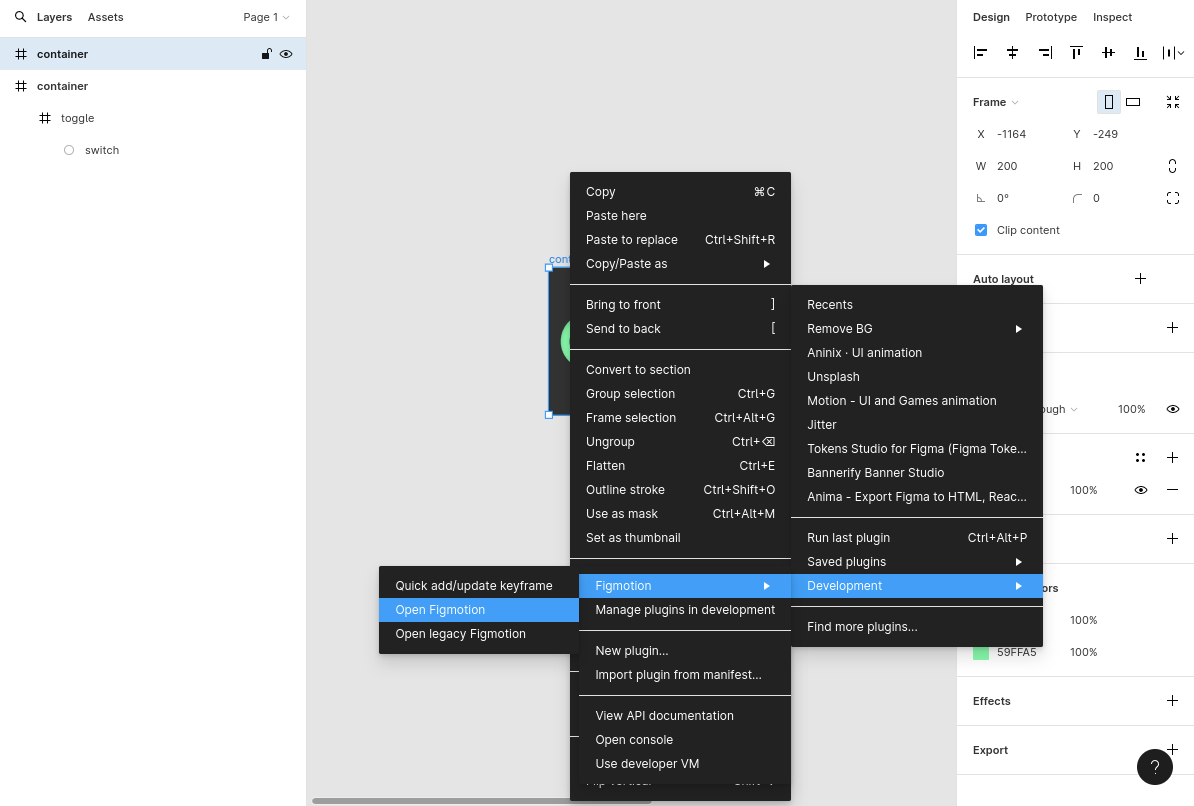1194x806 pixels.
Task: Choose Run last plugin
Action: tap(917, 538)
